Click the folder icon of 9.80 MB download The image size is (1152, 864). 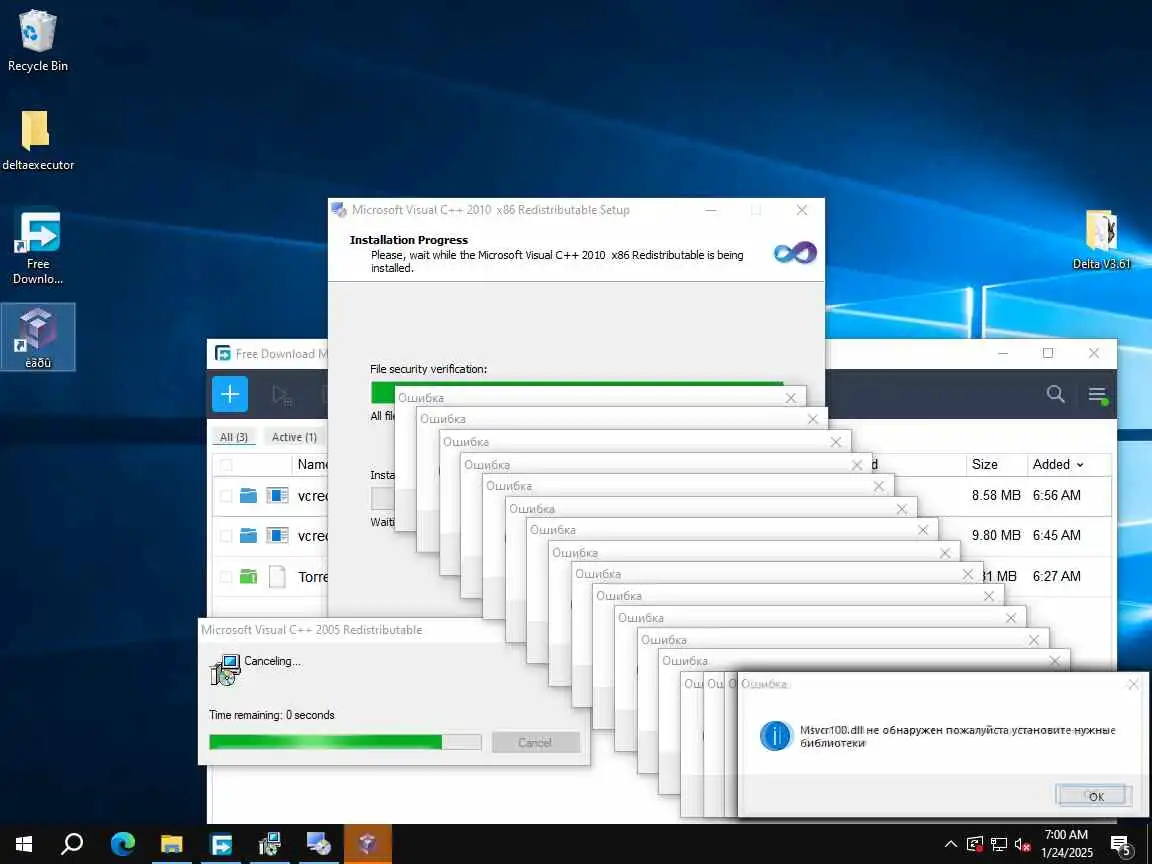[248, 535]
